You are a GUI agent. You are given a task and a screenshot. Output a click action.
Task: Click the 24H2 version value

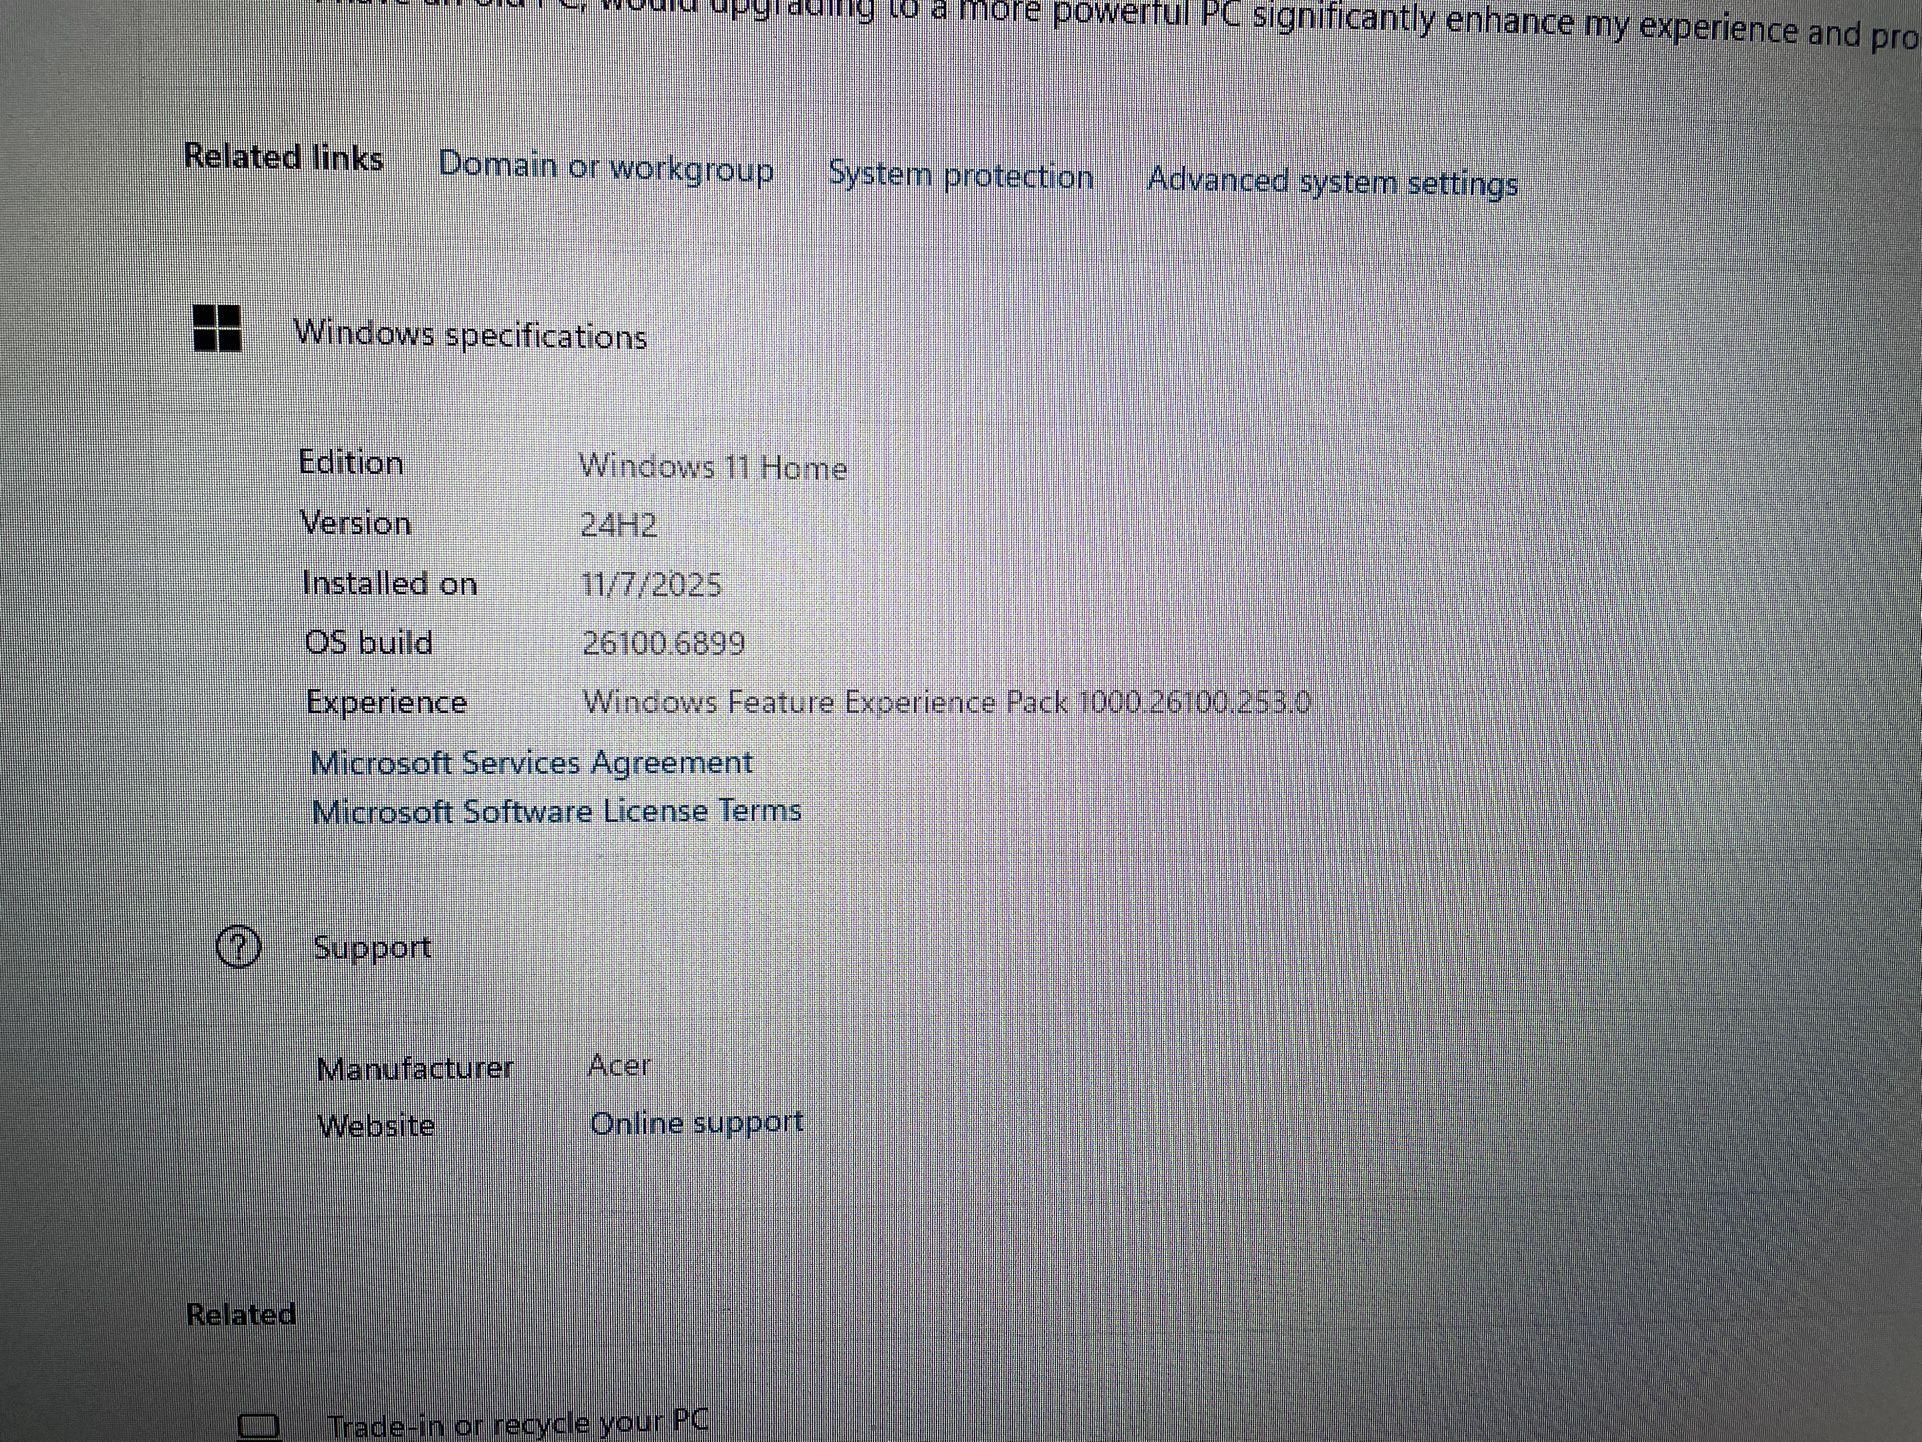618,525
